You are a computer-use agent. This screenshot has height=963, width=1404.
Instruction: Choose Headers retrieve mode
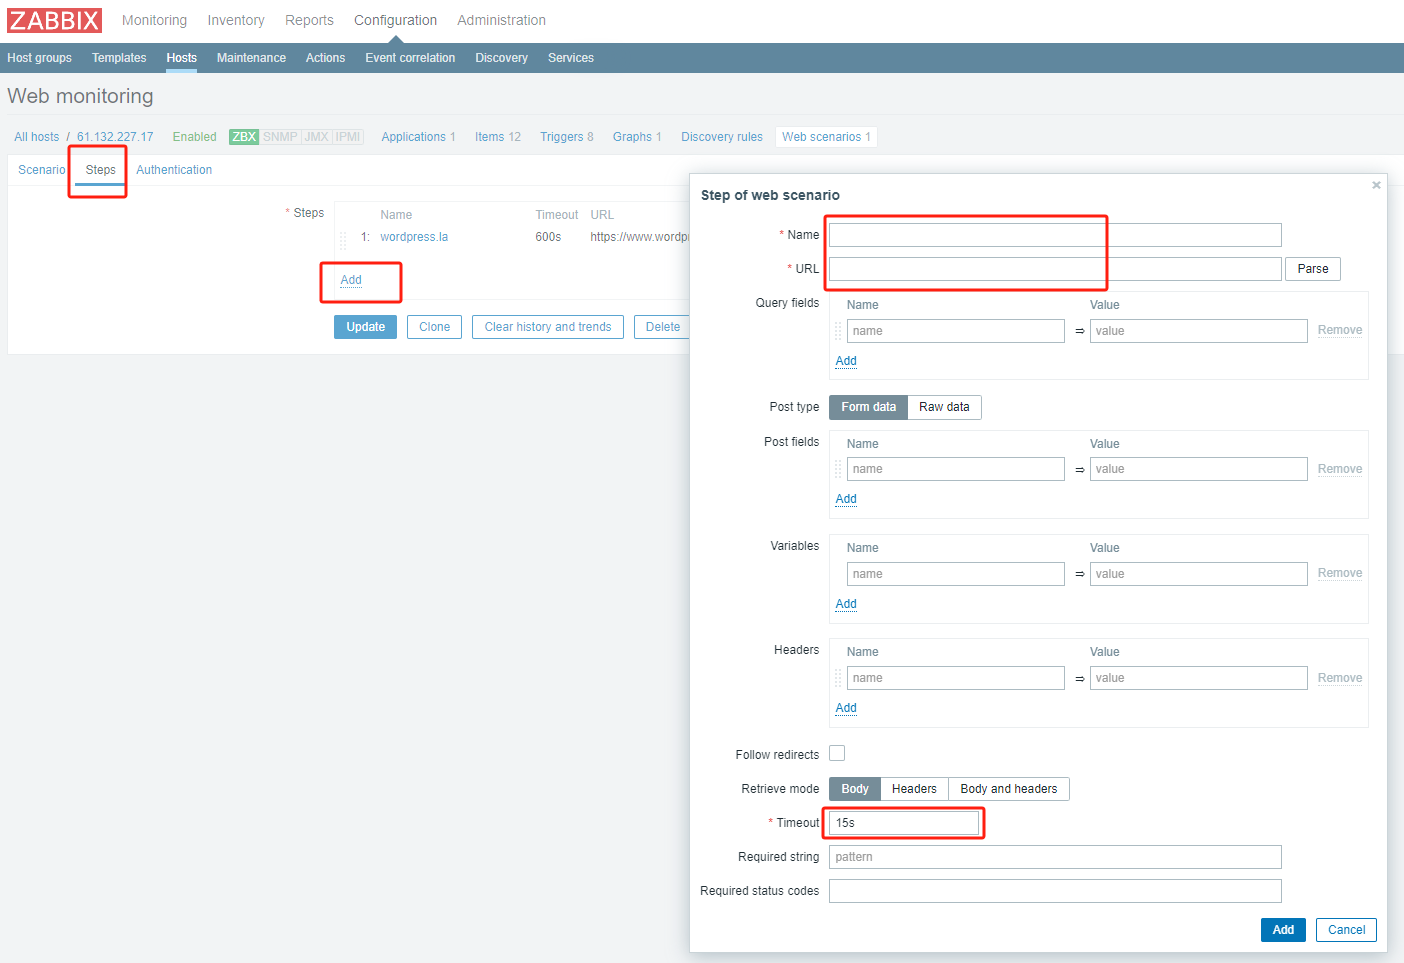pyautogui.click(x=914, y=789)
